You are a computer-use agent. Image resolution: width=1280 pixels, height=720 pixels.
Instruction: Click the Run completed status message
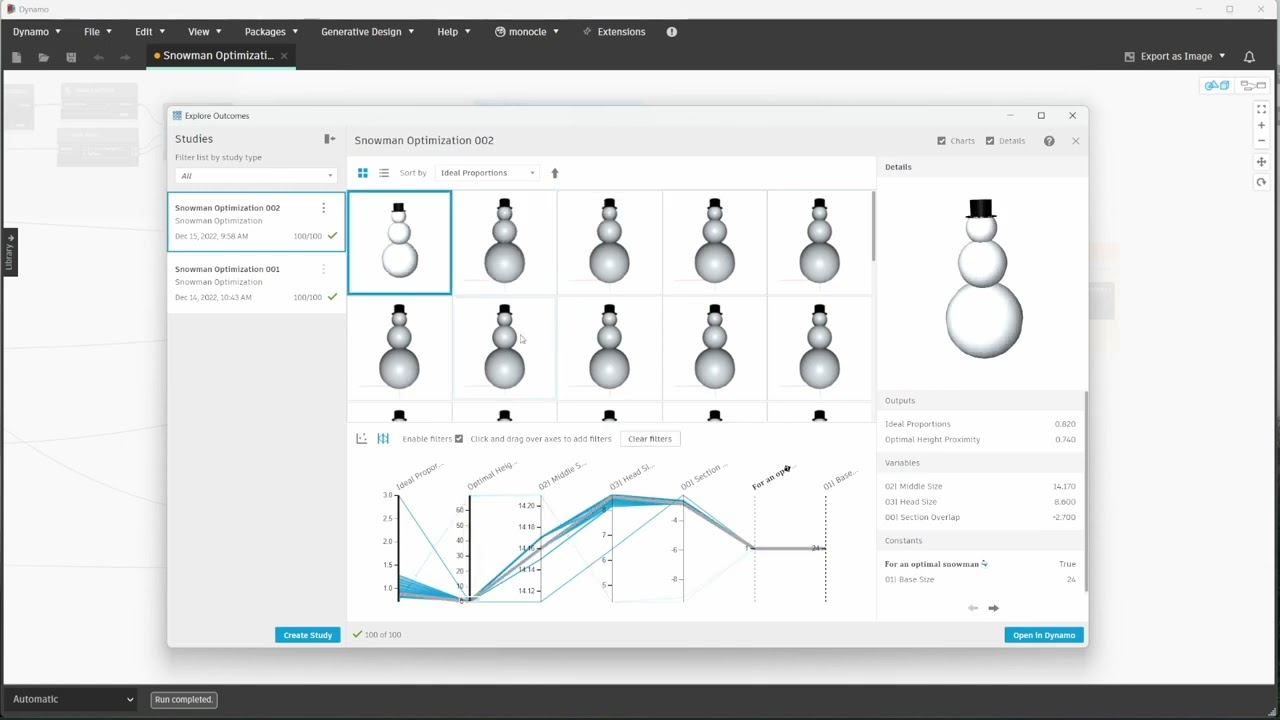click(x=184, y=700)
